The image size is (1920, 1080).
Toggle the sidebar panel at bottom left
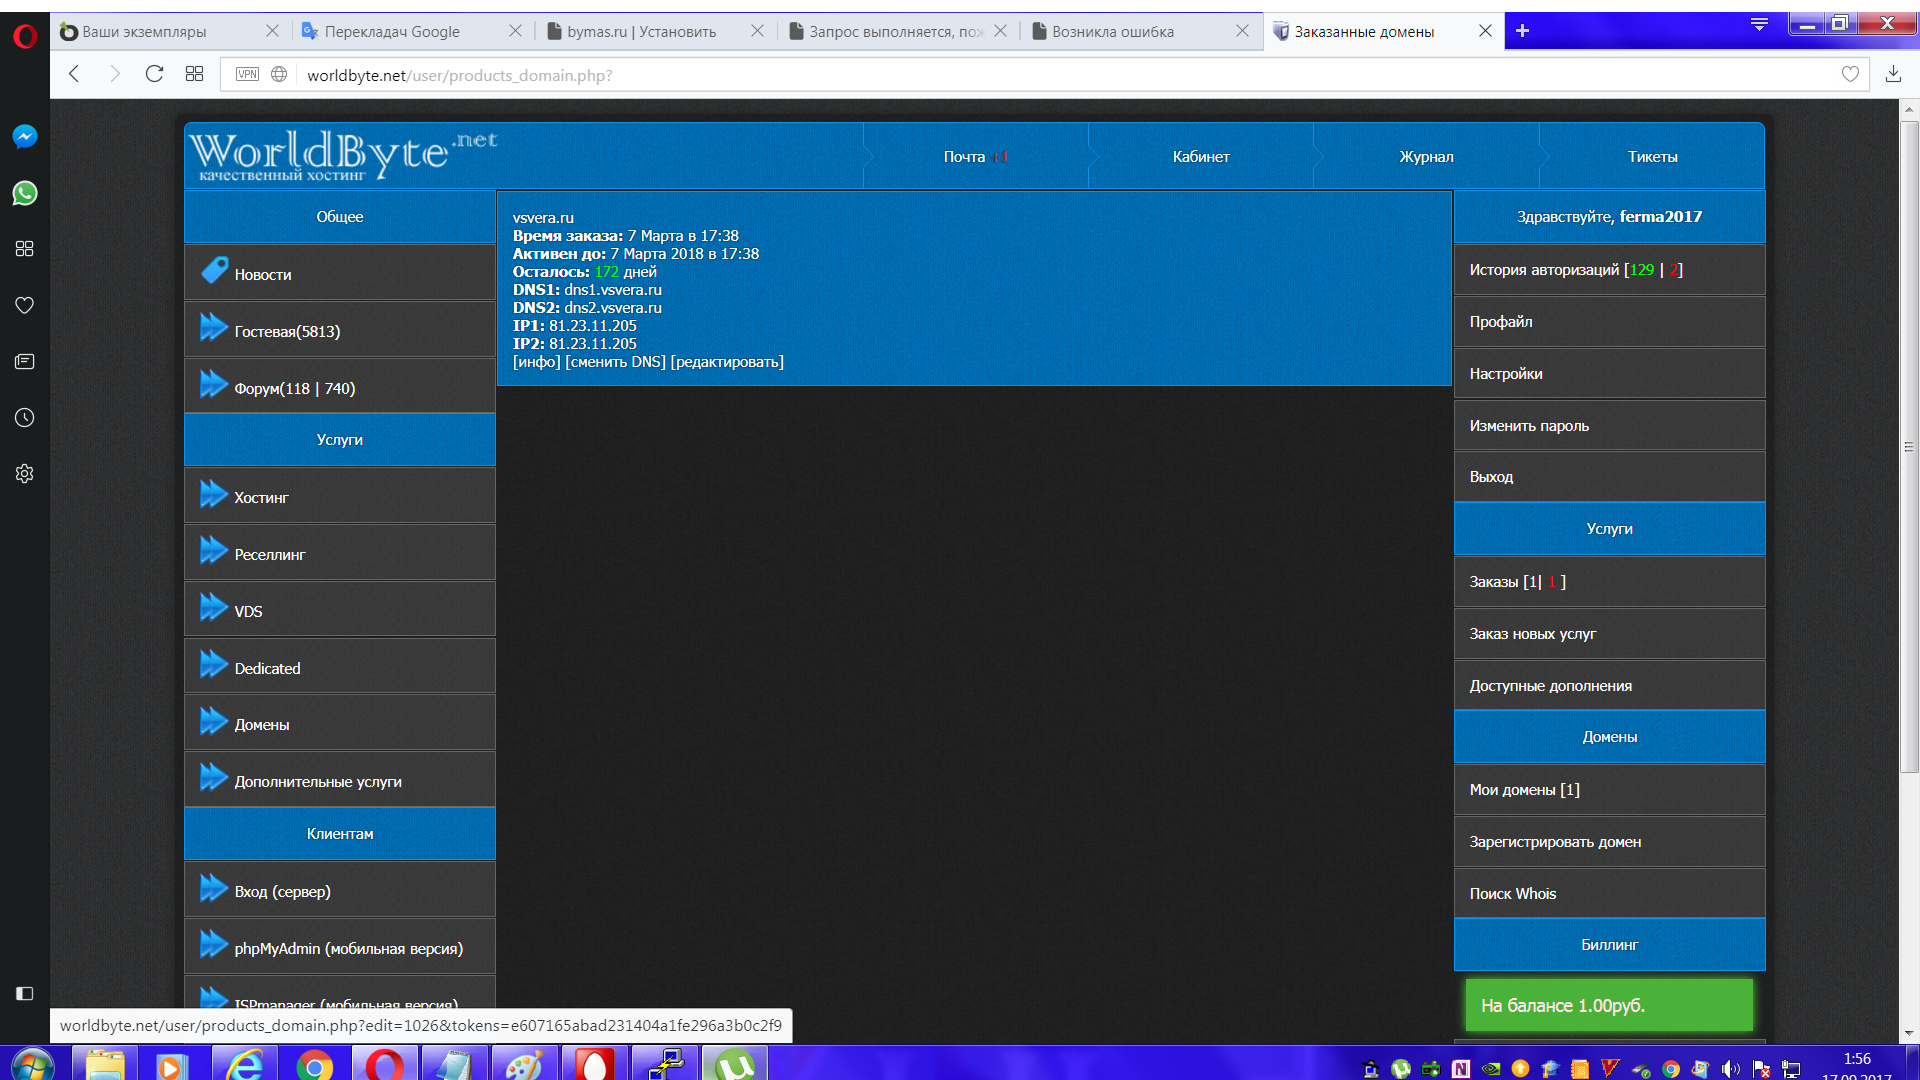pos(25,993)
